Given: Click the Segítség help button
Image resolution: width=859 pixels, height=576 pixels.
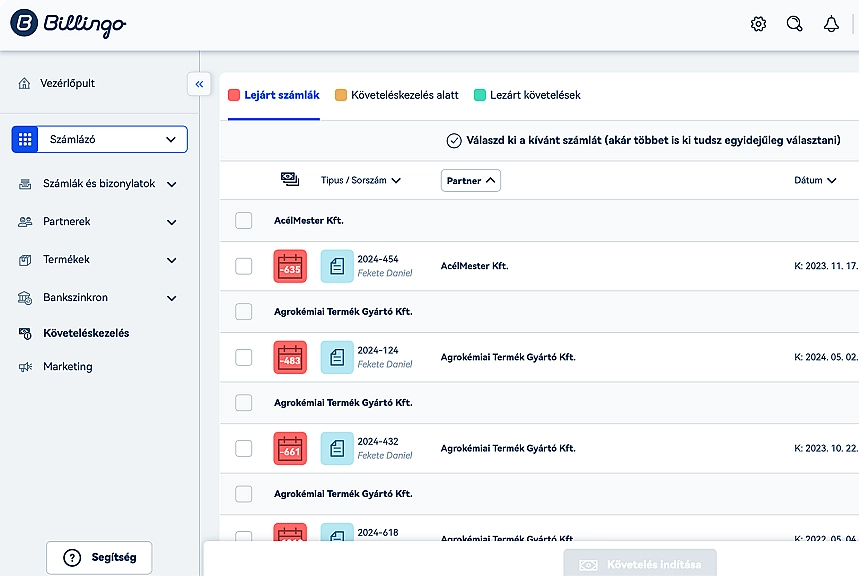Looking at the screenshot, I should pyautogui.click(x=99, y=558).
